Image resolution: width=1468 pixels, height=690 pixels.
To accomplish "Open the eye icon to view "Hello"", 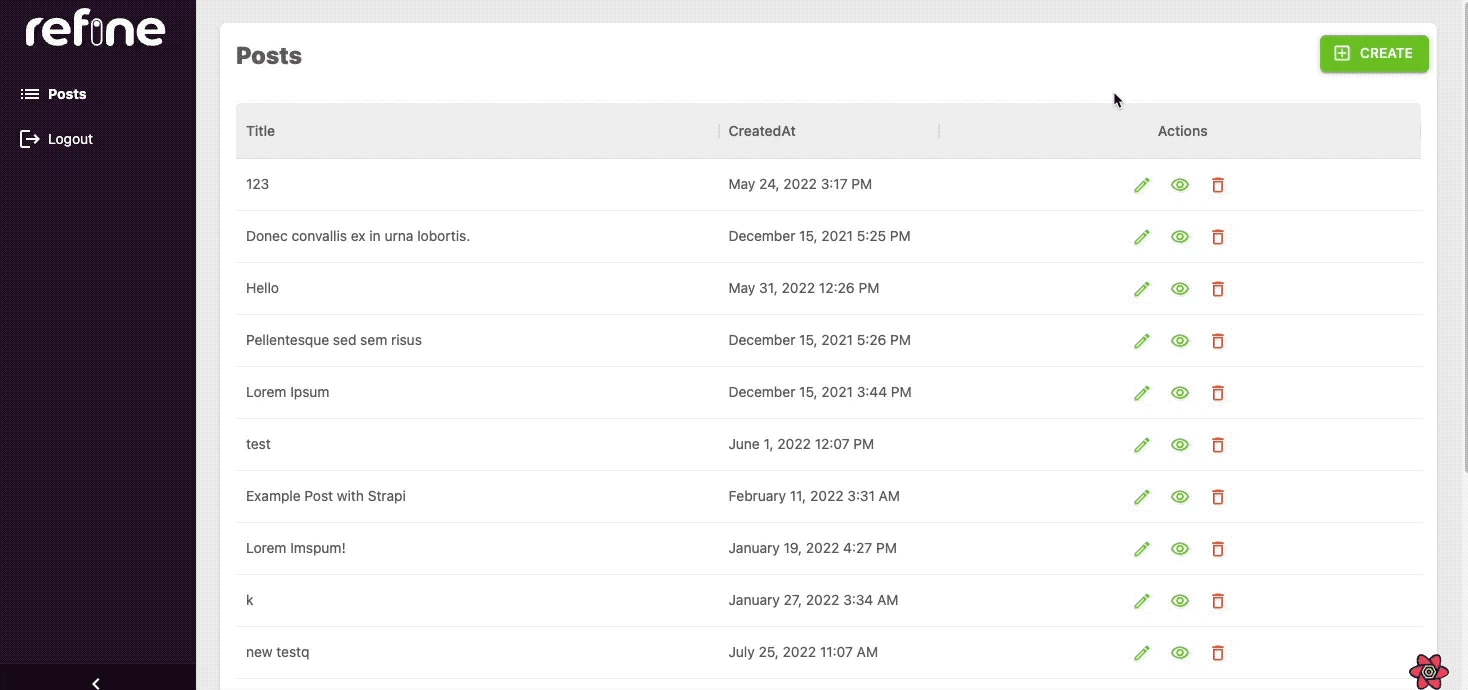I will point(1180,289).
